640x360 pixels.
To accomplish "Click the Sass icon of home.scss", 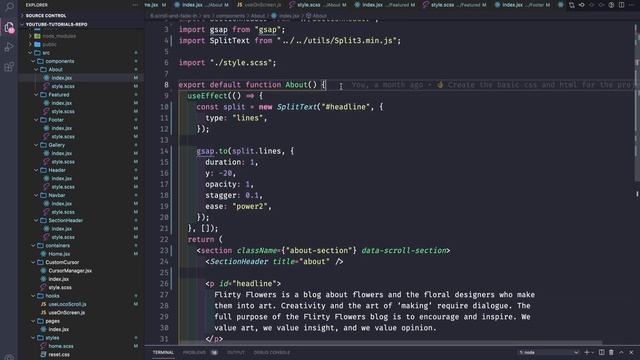I will pos(43,346).
